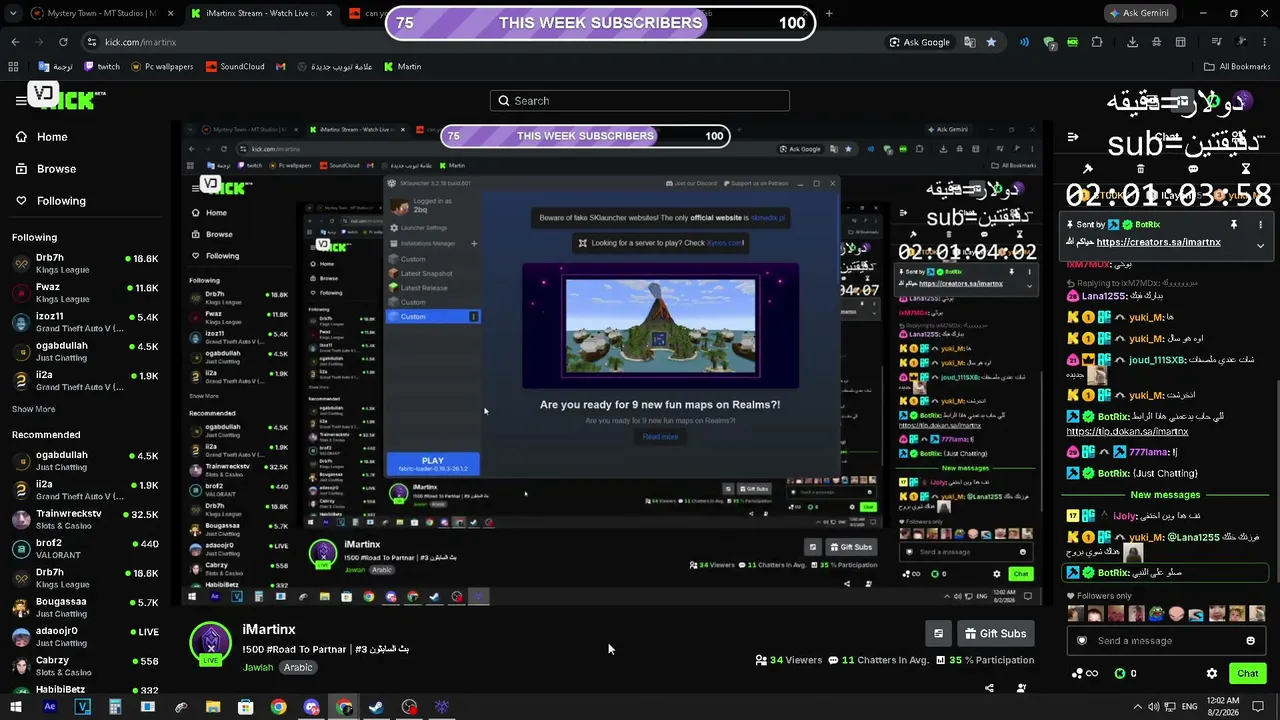Open Discord from the taskbar
This screenshot has width=1280, height=720.
311,707
